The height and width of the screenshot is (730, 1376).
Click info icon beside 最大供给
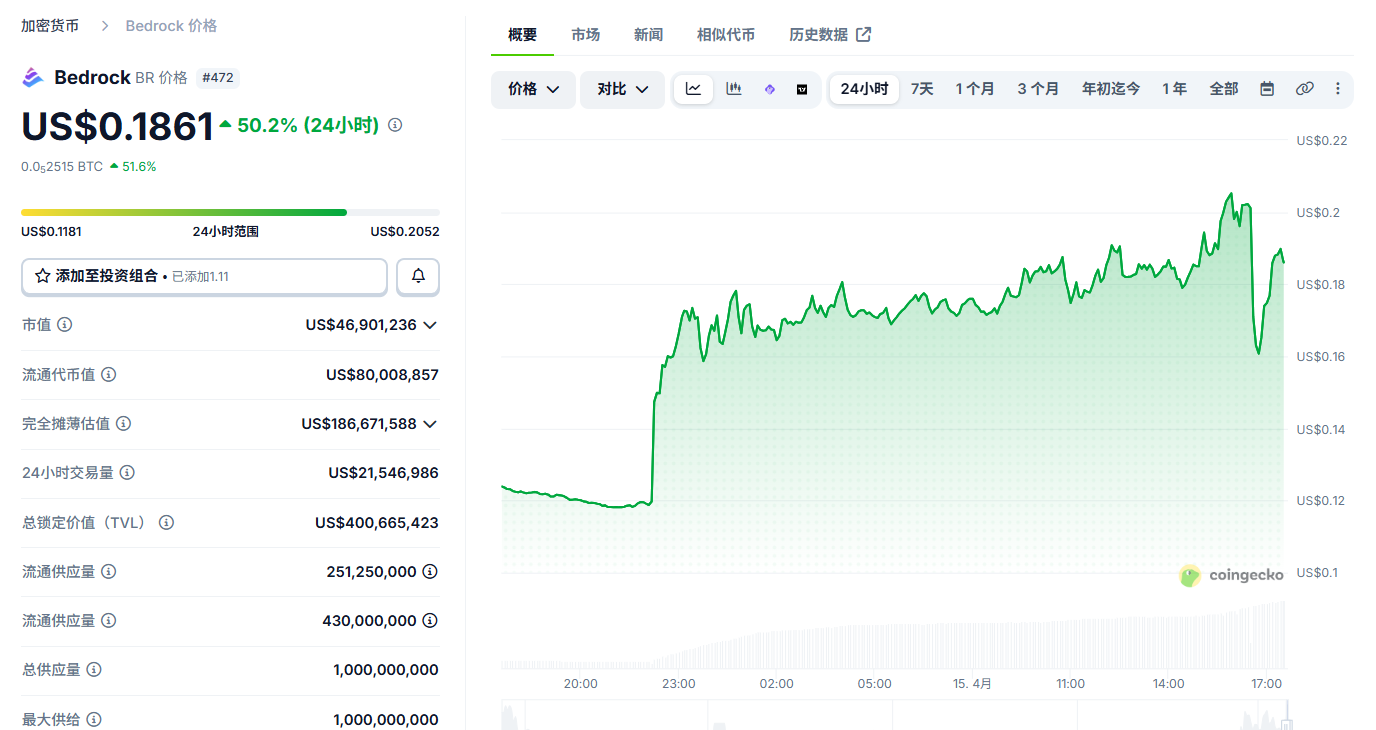pyautogui.click(x=93, y=719)
